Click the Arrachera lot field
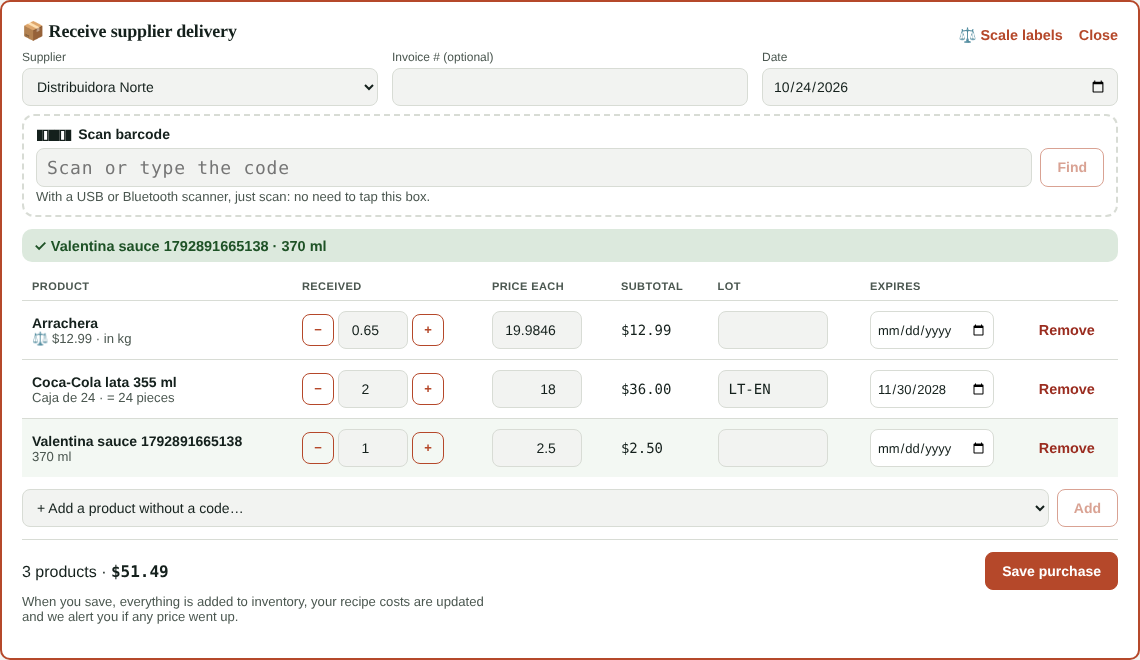The width and height of the screenshot is (1140, 660). (773, 330)
